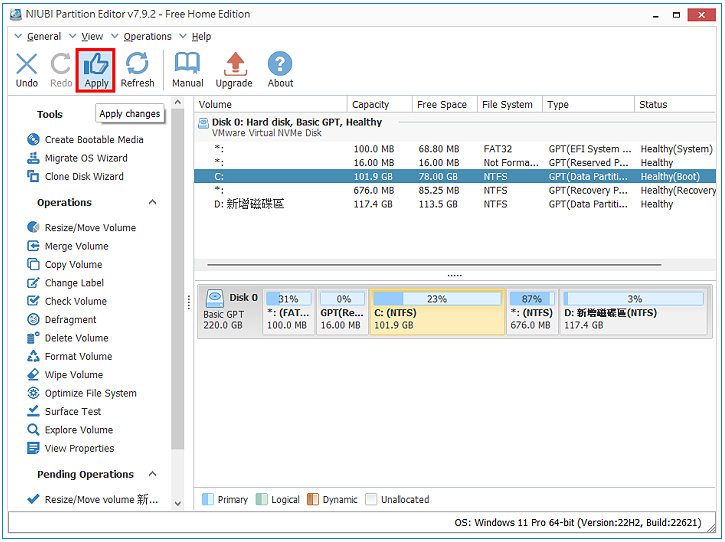Click the D: 117.4 GB partition block
Viewport: 725px width, 542px height.
pos(633,312)
